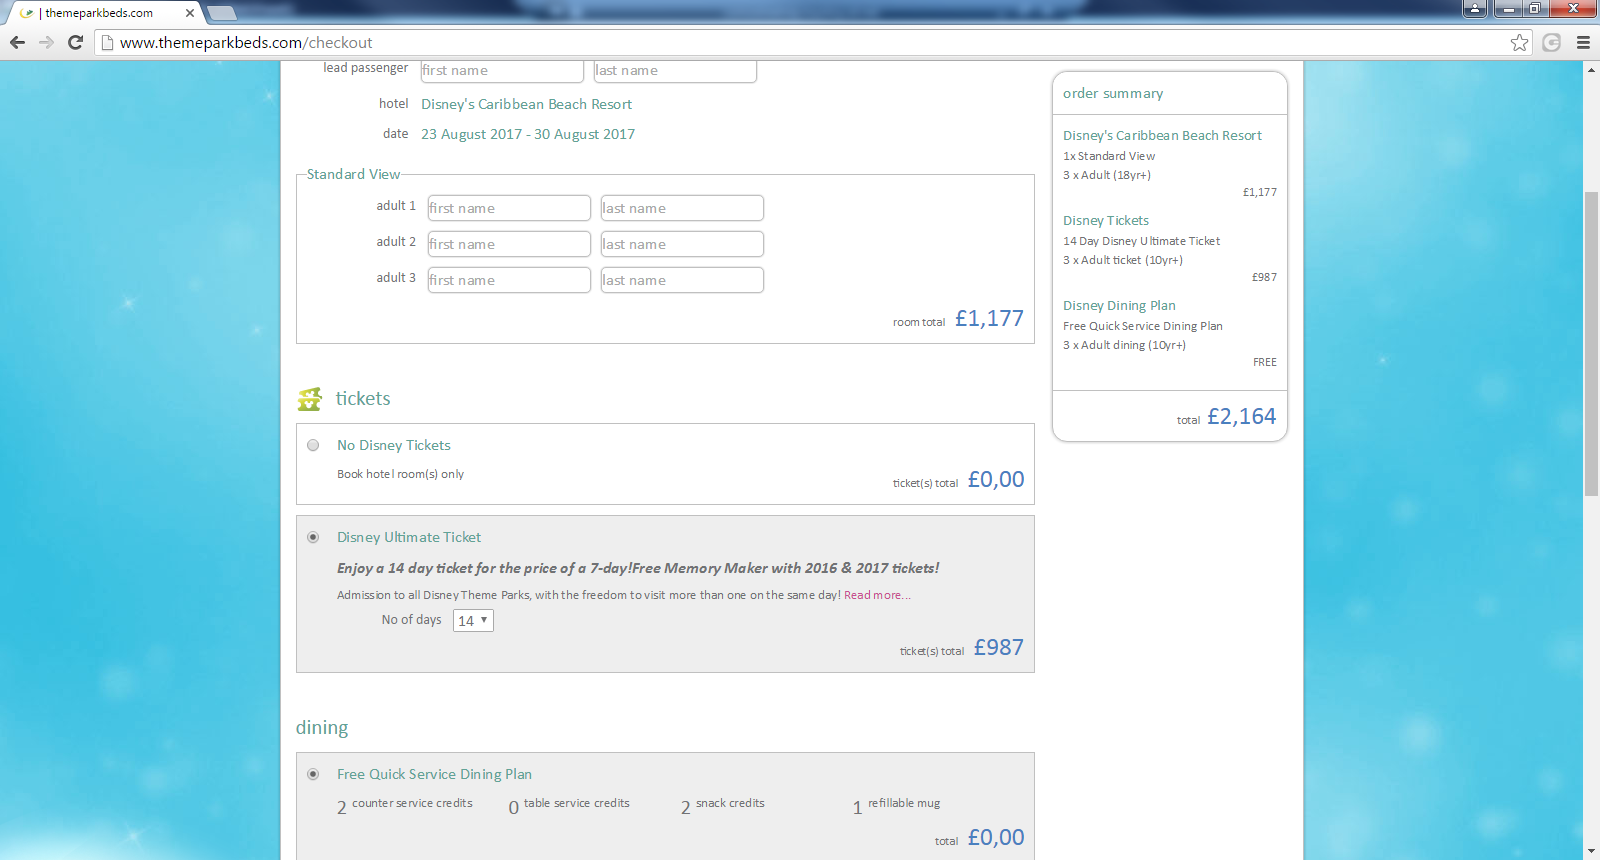
Task: Click the No Disney Tickets label
Action: pyautogui.click(x=394, y=445)
